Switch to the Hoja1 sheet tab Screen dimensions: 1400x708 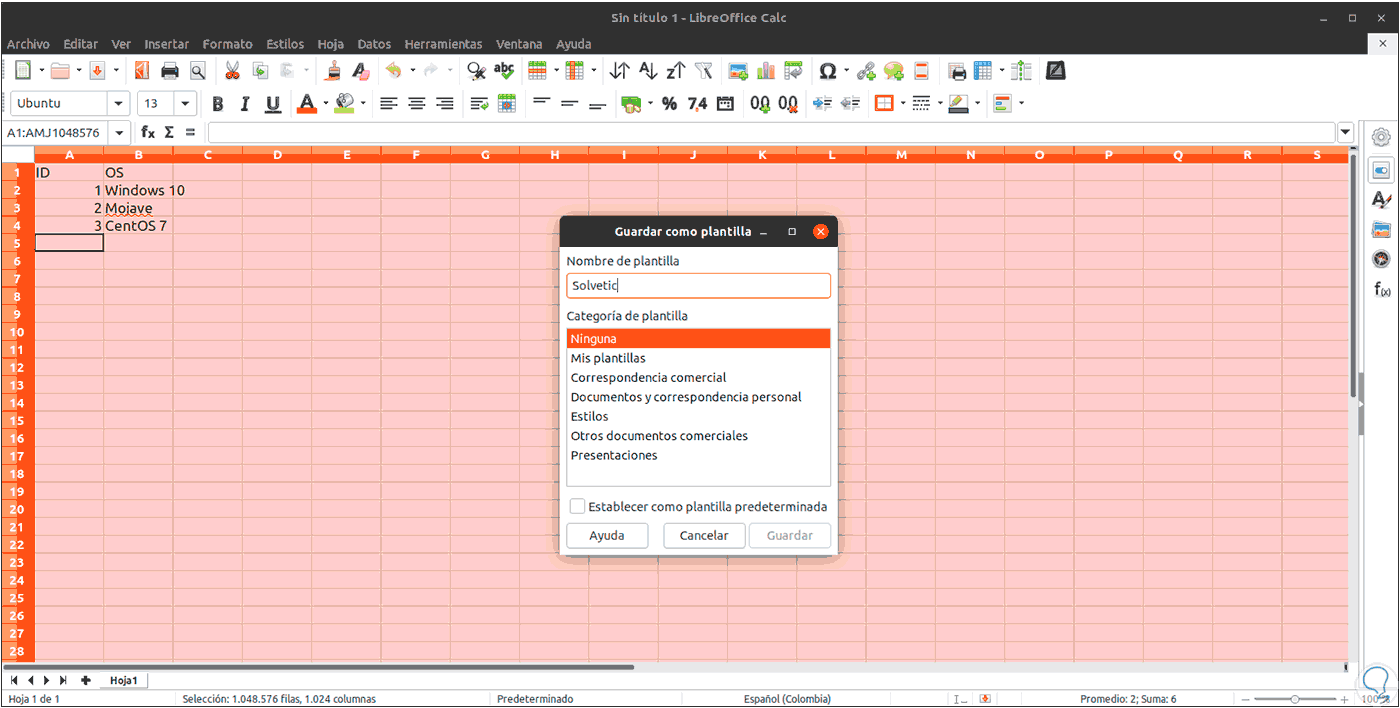[124, 680]
